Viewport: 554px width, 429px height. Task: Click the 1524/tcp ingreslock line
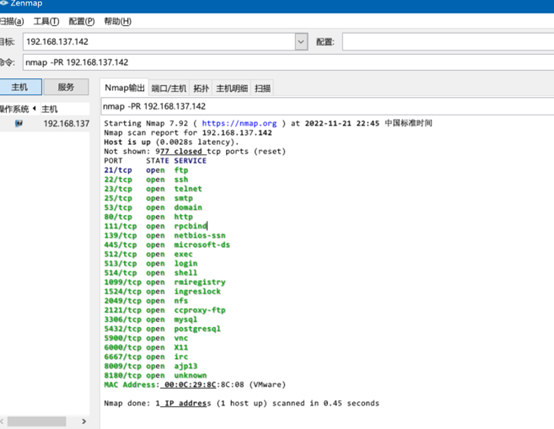click(x=162, y=292)
